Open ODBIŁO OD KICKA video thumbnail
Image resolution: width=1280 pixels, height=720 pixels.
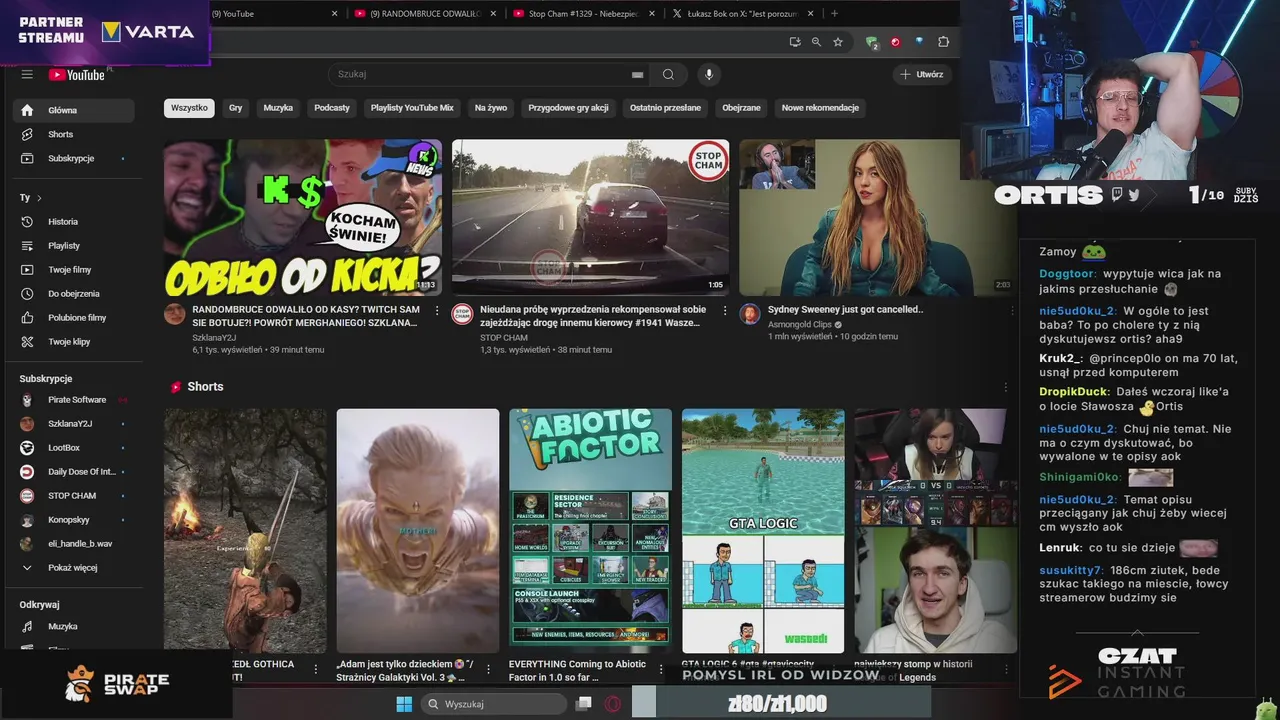tap(303, 217)
